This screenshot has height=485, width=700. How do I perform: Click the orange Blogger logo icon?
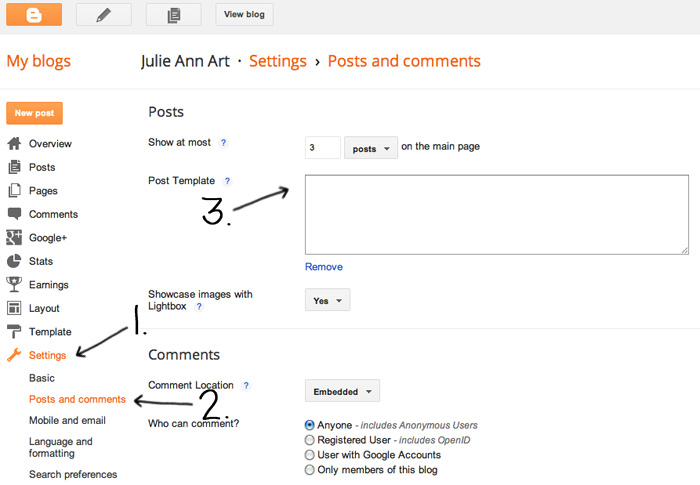pos(34,15)
